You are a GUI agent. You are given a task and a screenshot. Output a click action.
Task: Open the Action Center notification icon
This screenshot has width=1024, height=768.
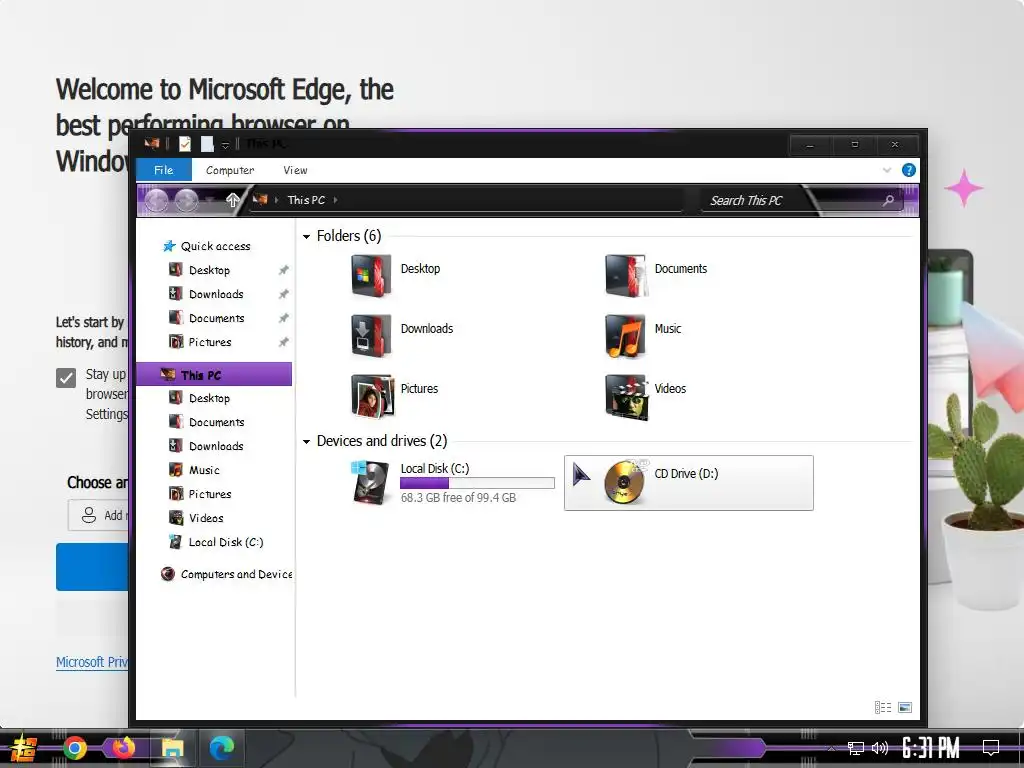click(x=991, y=748)
